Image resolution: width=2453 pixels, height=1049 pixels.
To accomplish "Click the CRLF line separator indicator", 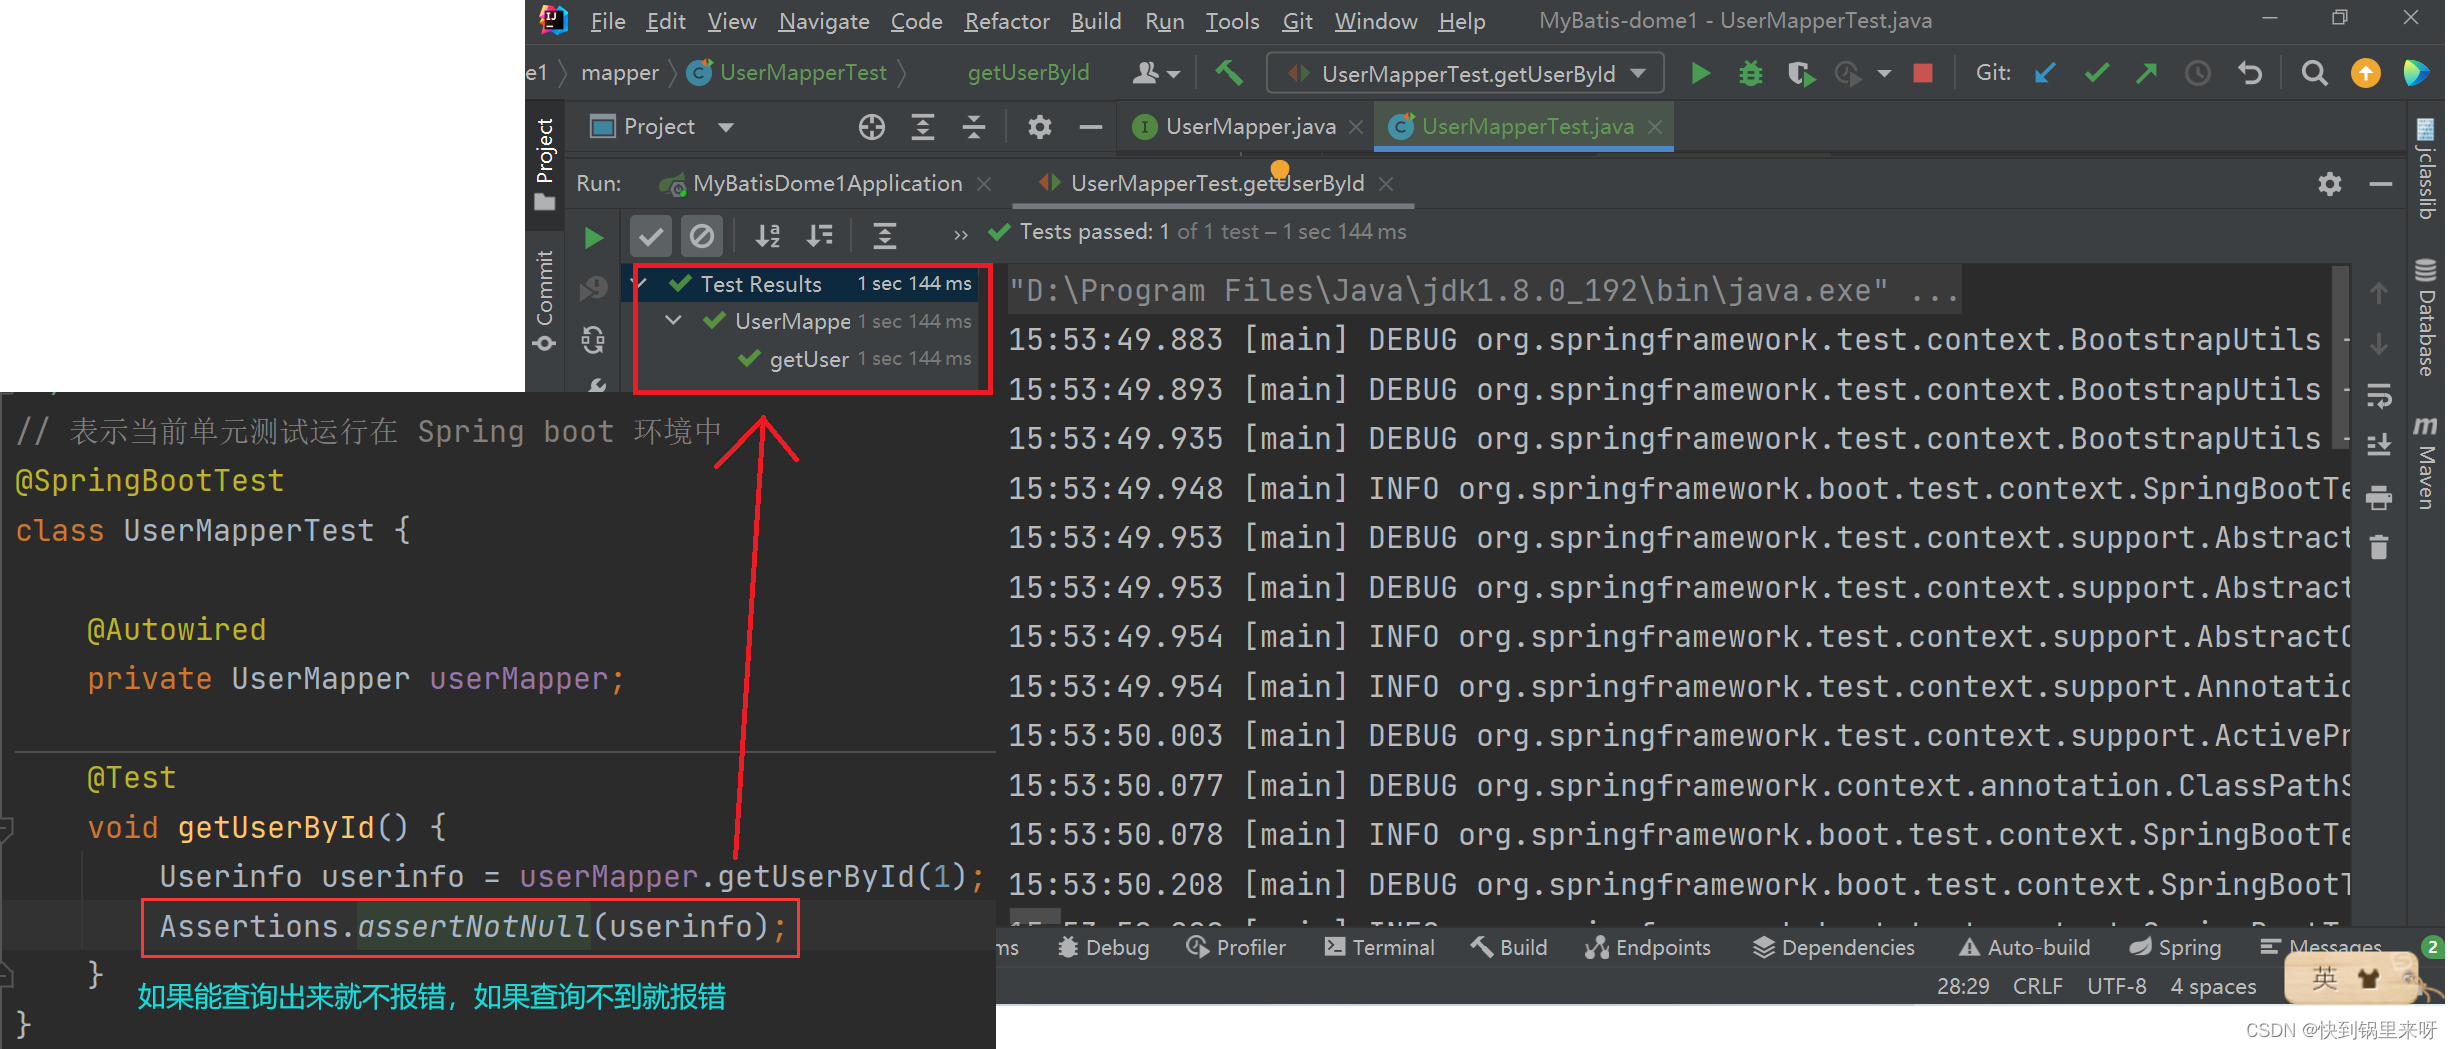I will point(2038,987).
